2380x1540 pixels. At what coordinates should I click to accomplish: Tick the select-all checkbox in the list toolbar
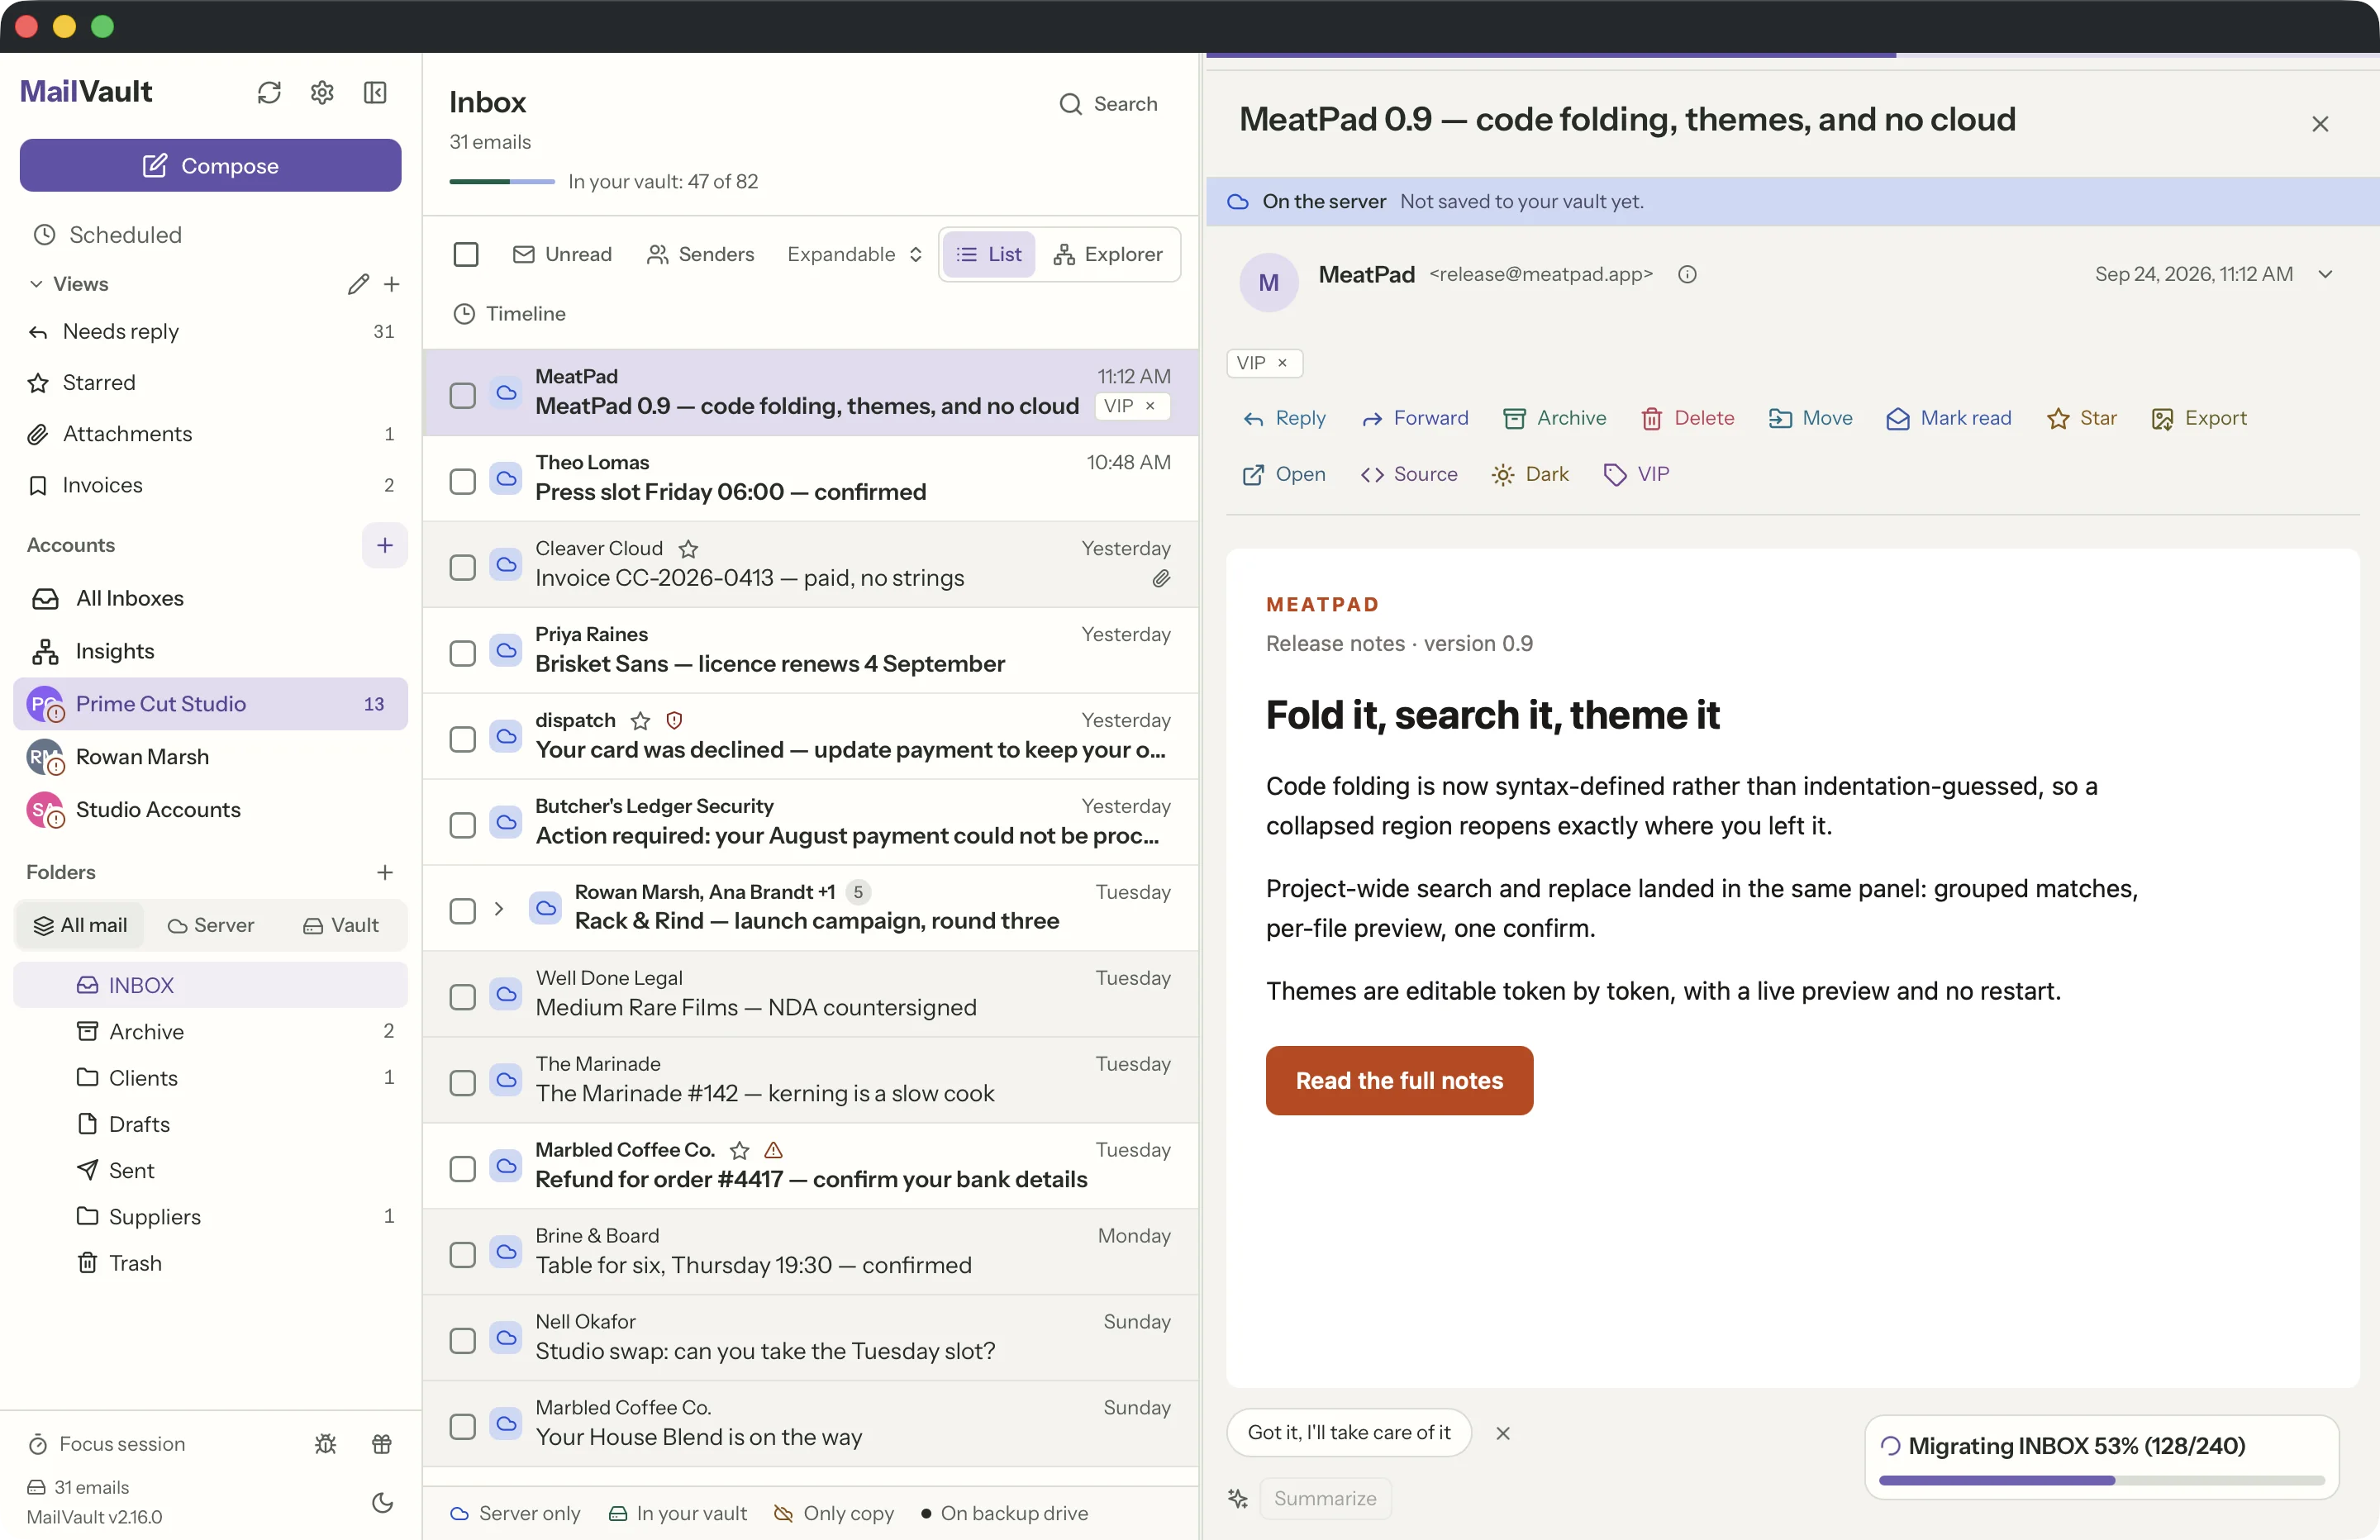[x=466, y=254]
